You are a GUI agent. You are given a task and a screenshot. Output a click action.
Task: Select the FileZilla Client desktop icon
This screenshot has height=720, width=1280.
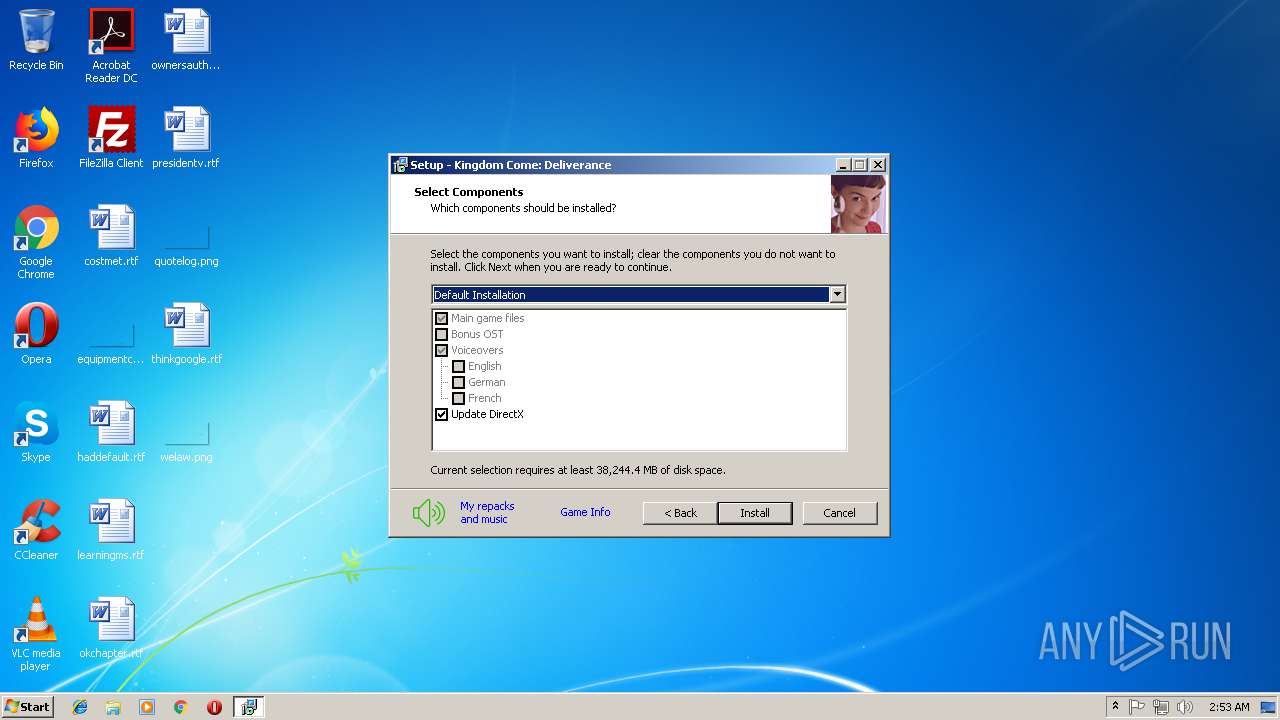click(111, 138)
